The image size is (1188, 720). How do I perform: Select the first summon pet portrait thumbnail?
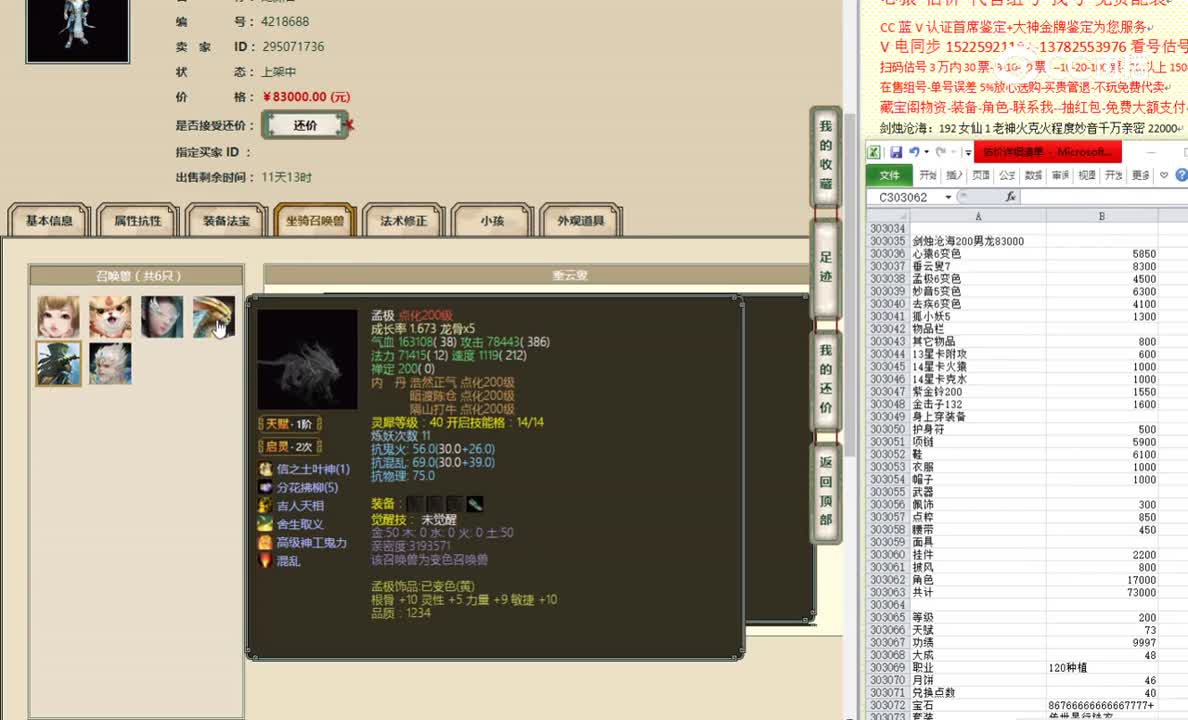pyautogui.click(x=57, y=317)
